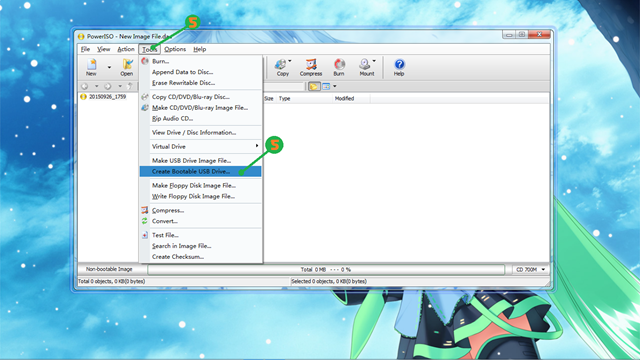Expand the Virtual Drive submenu

200,146
